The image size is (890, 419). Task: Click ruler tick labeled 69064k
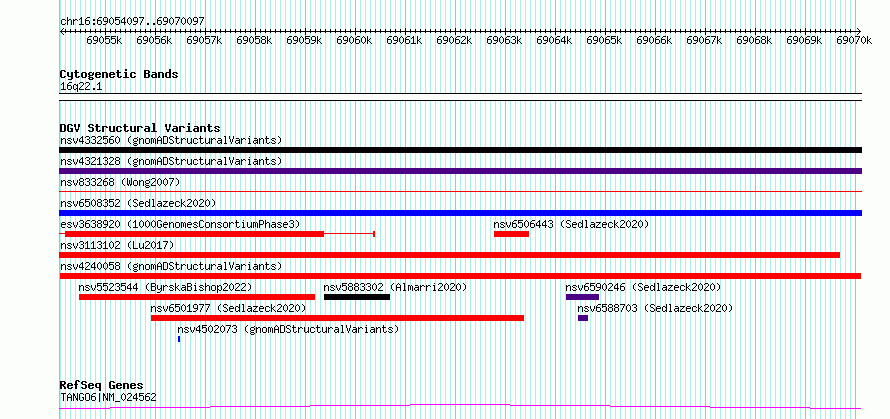[554, 40]
